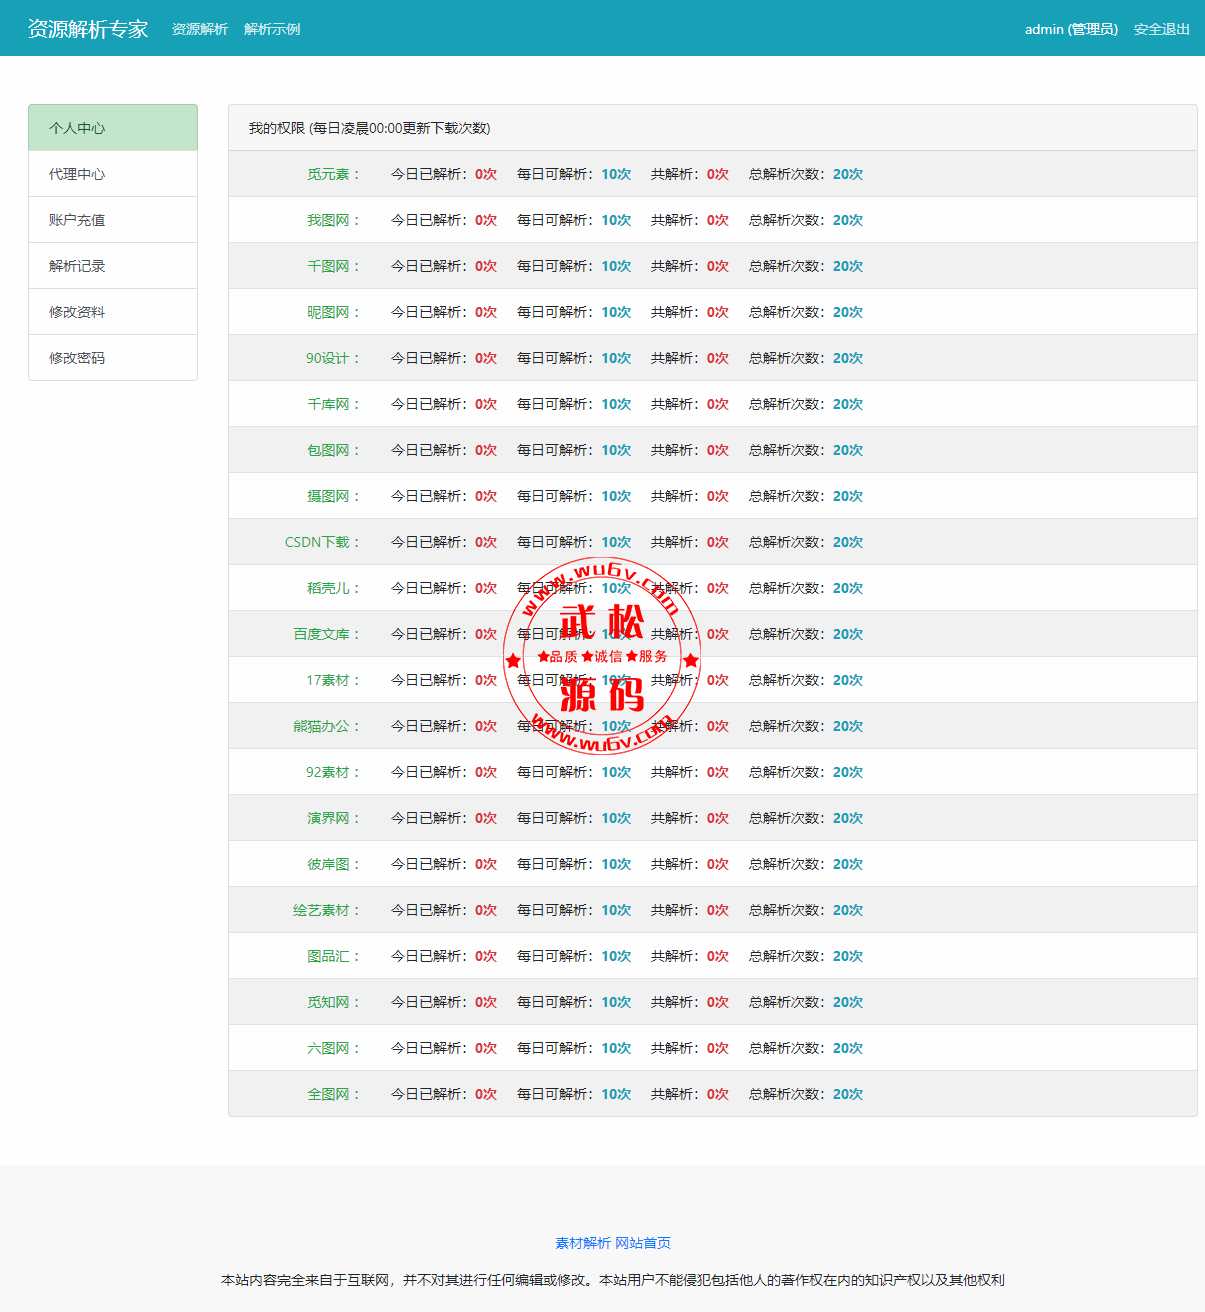Open the 解析示例 navigation link

(x=272, y=29)
